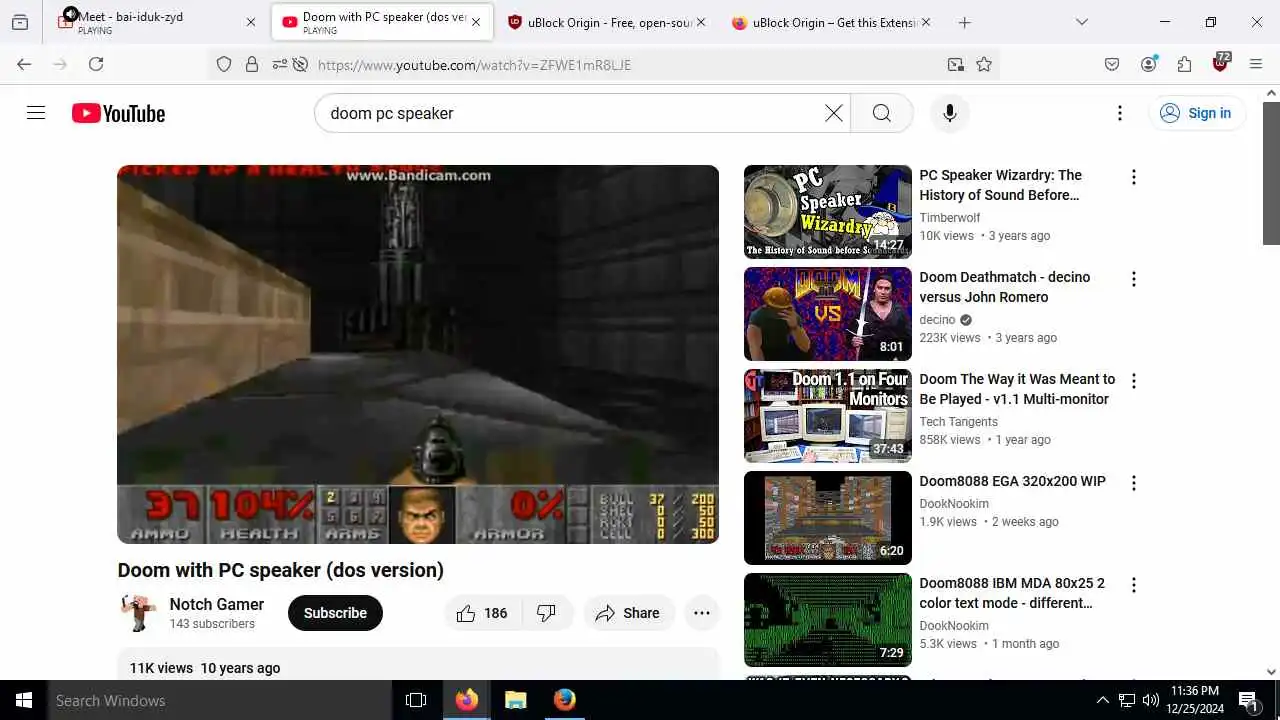Open a new browser tab
Image resolution: width=1280 pixels, height=720 pixels.
(x=964, y=22)
